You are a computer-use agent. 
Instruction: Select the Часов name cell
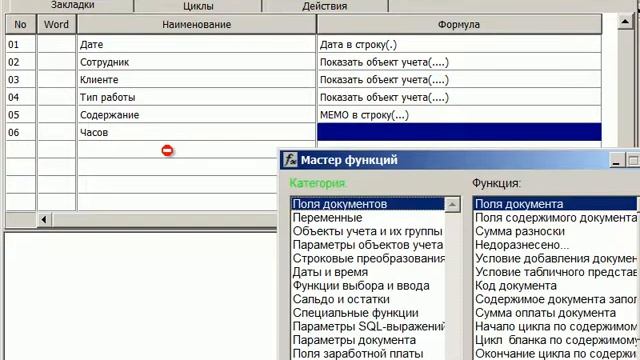coord(196,132)
